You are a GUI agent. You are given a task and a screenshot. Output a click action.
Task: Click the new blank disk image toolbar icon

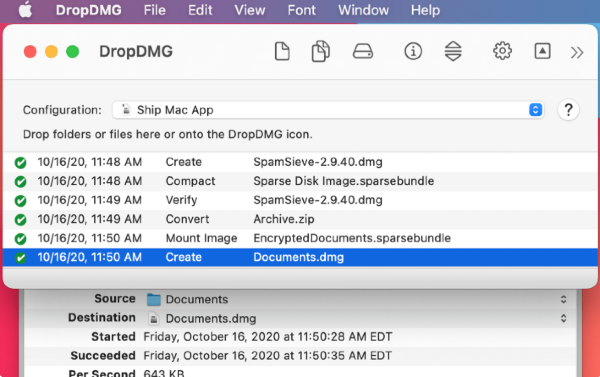(x=282, y=51)
